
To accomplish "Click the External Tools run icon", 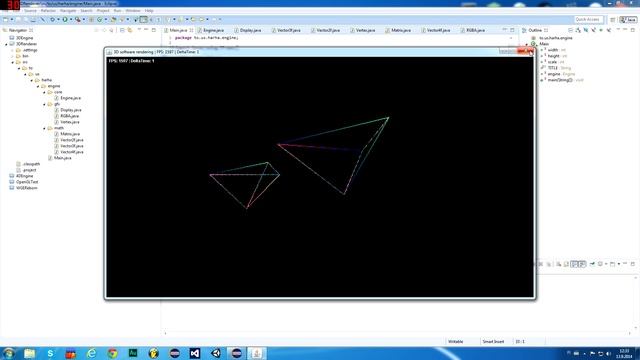I will coord(78,19).
